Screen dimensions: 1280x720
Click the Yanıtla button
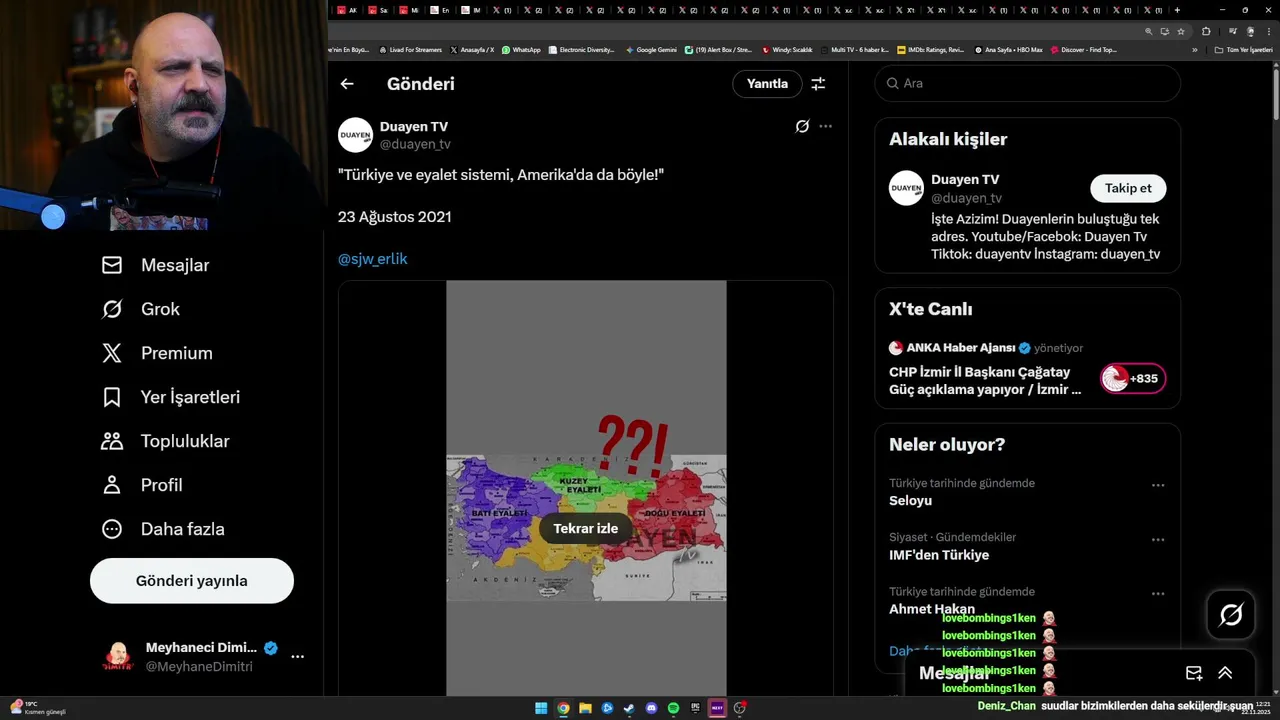point(767,84)
